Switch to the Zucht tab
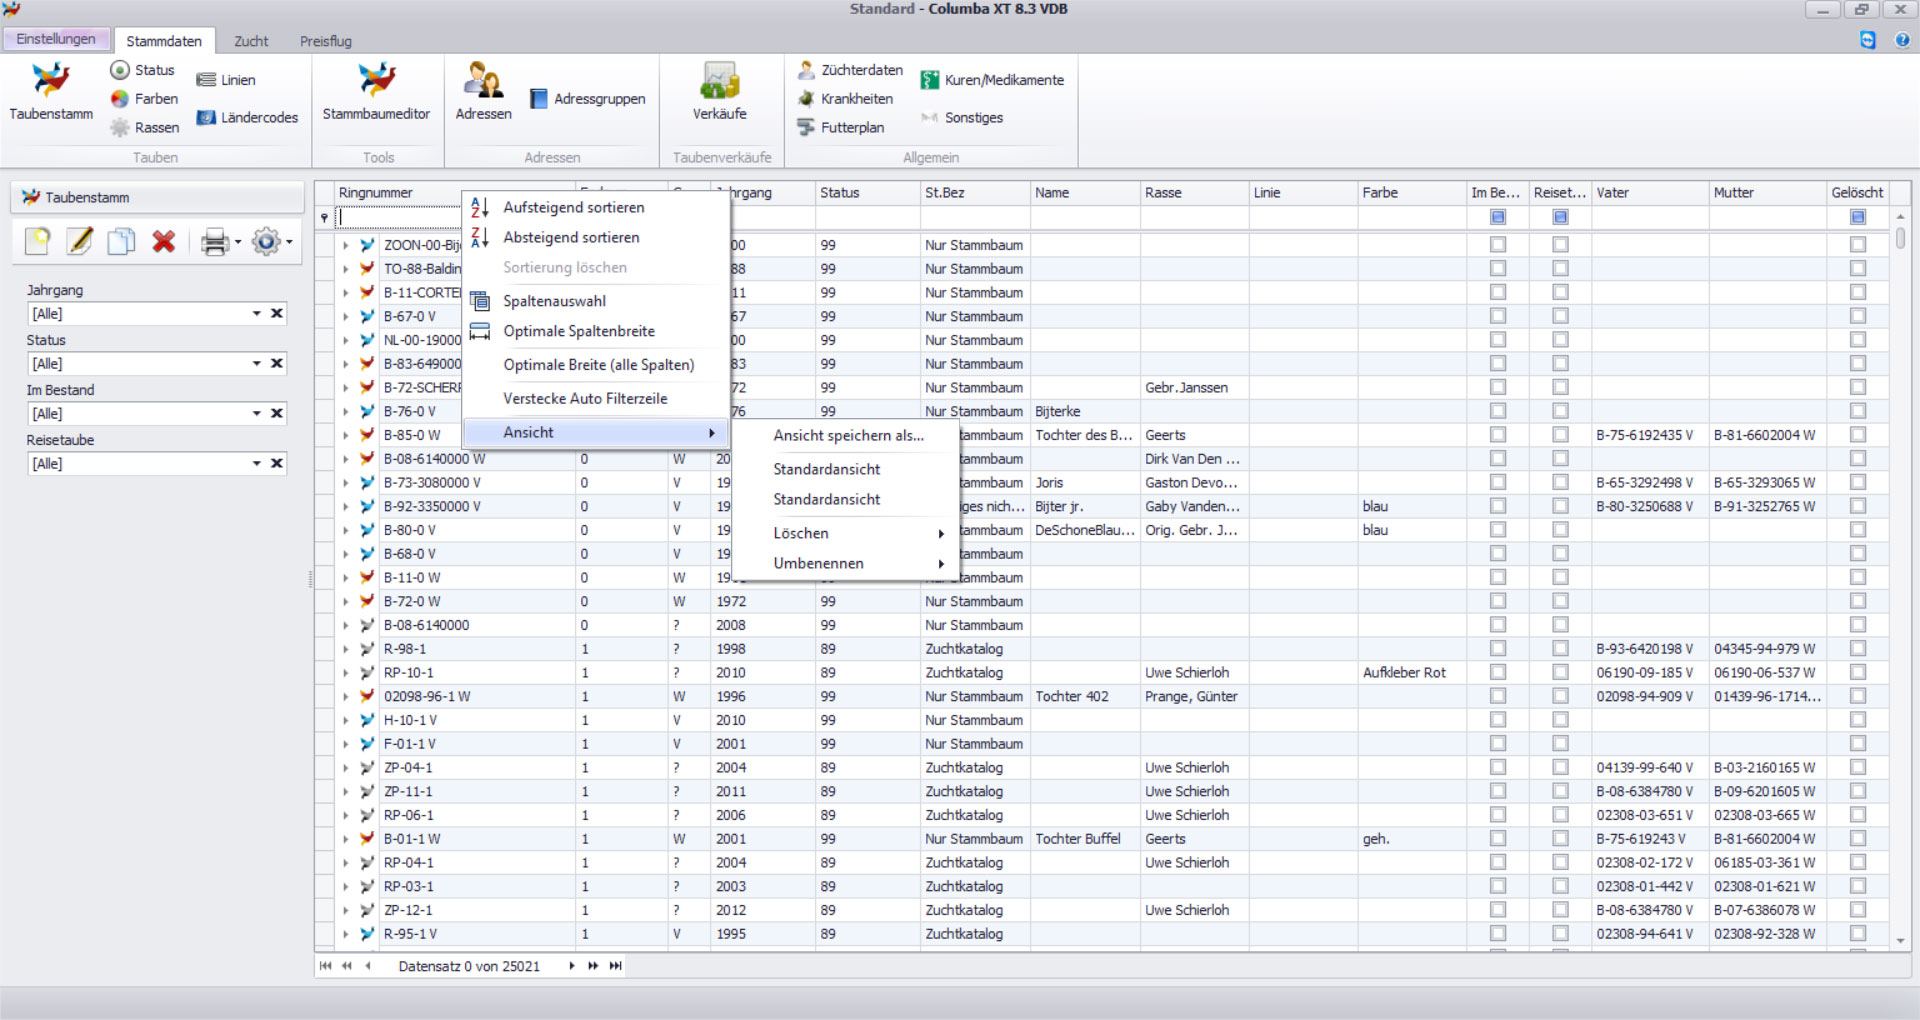The image size is (1920, 1020). (251, 41)
